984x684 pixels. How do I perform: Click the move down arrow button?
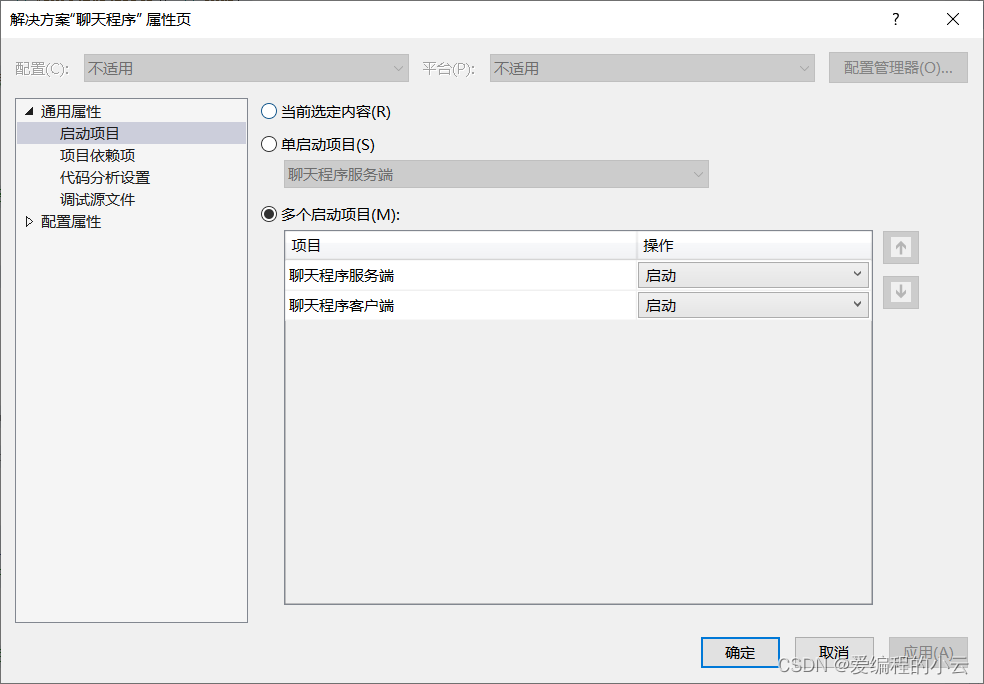click(x=901, y=292)
